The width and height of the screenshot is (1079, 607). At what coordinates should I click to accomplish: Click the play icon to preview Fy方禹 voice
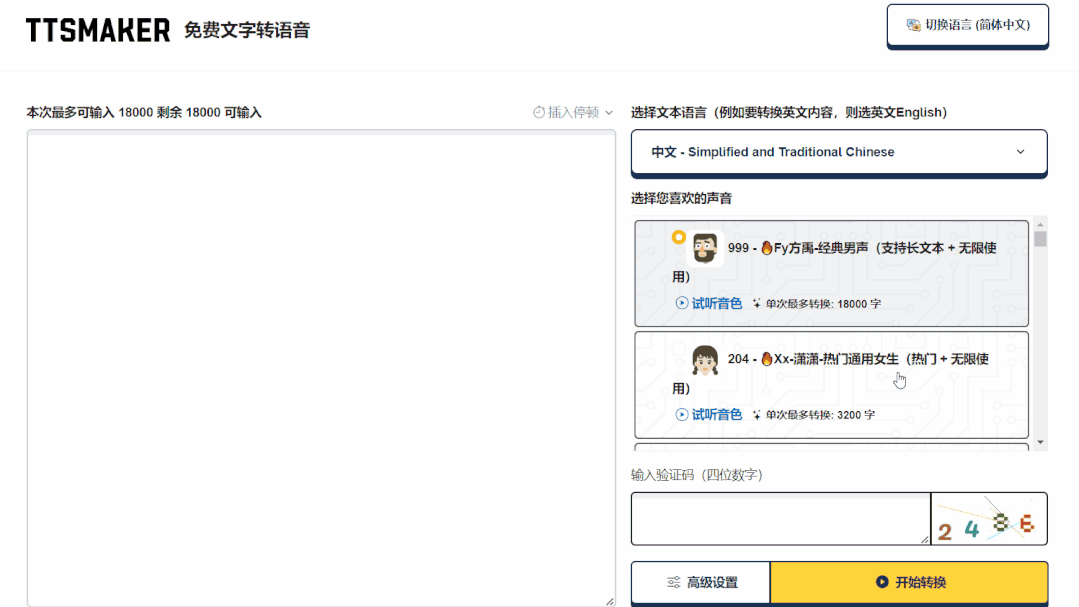point(681,302)
